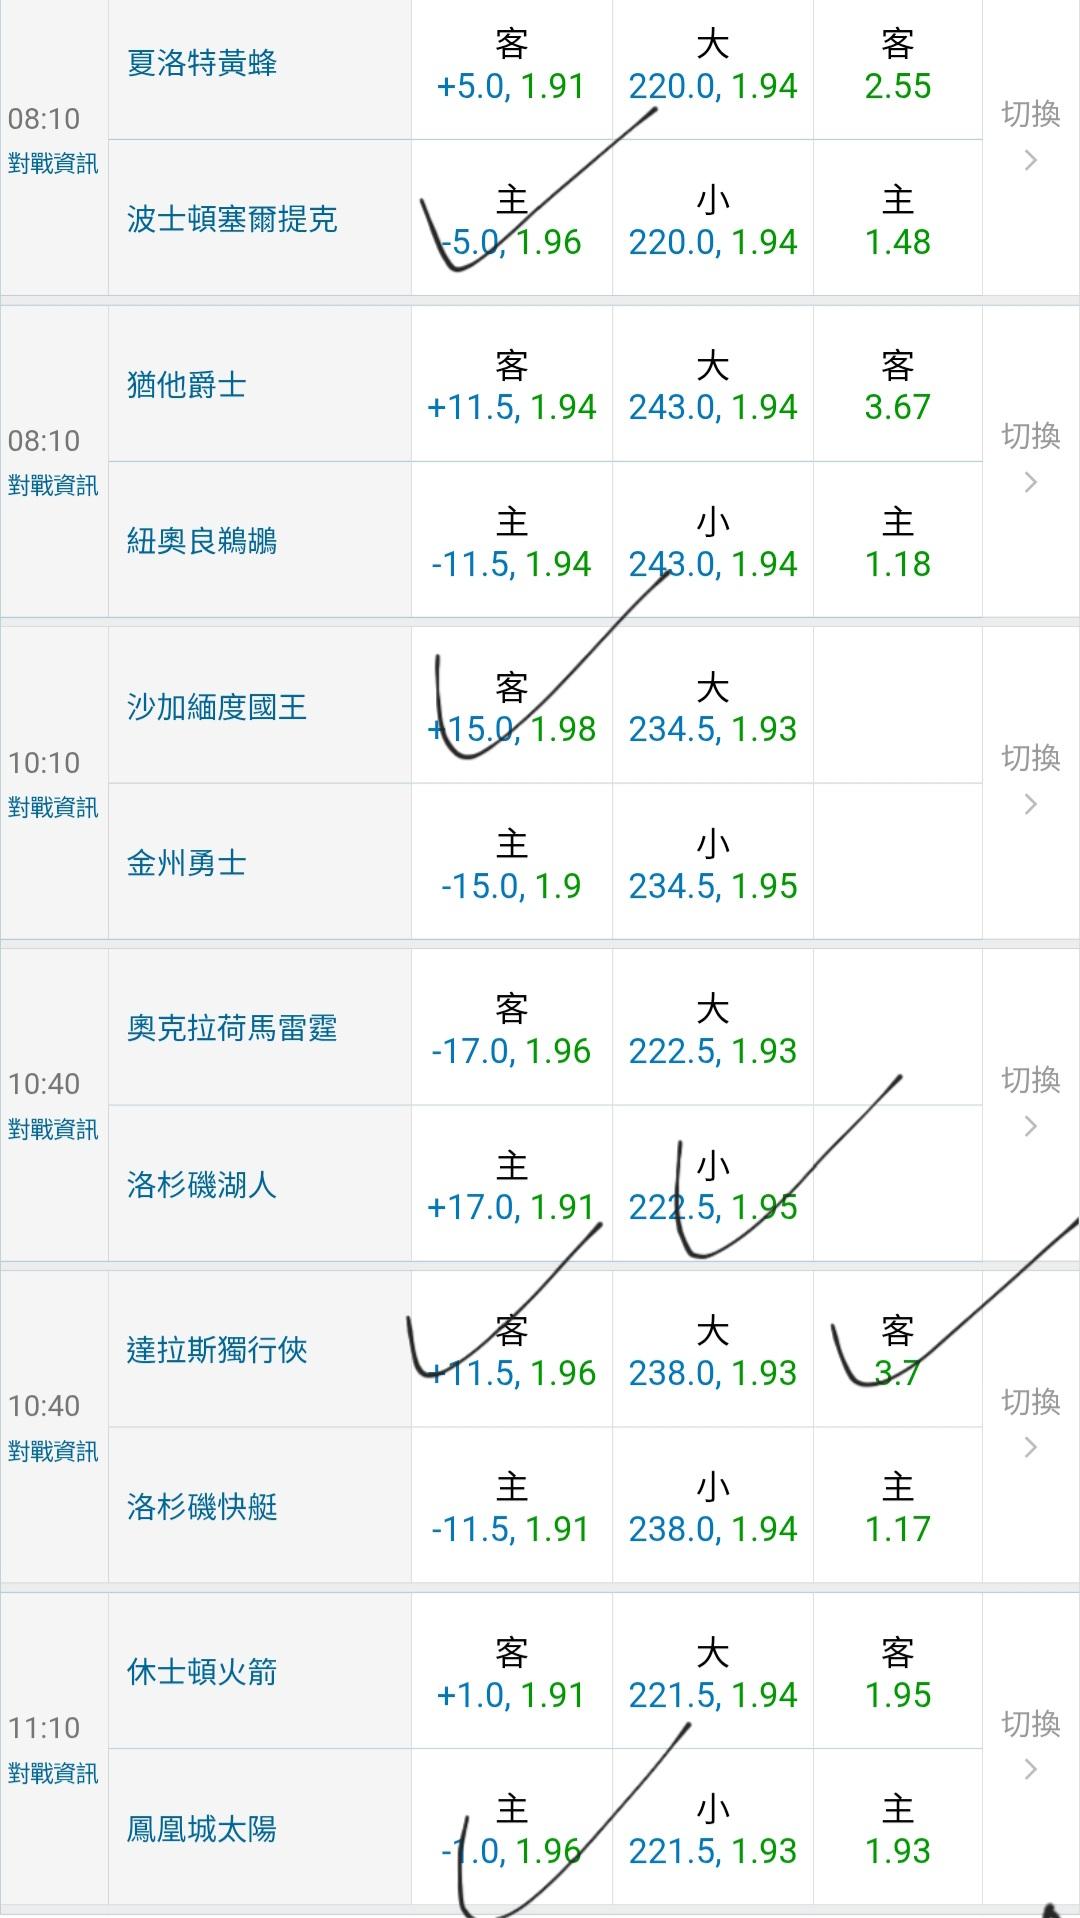The width and height of the screenshot is (1080, 1918).
Task: Pick under 222.5 for the Thunder–Lakers game
Action: 712,1188
